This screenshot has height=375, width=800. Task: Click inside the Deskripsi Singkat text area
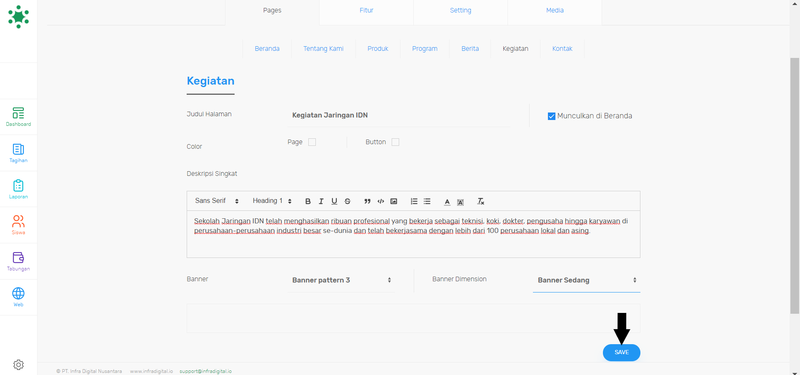click(413, 234)
